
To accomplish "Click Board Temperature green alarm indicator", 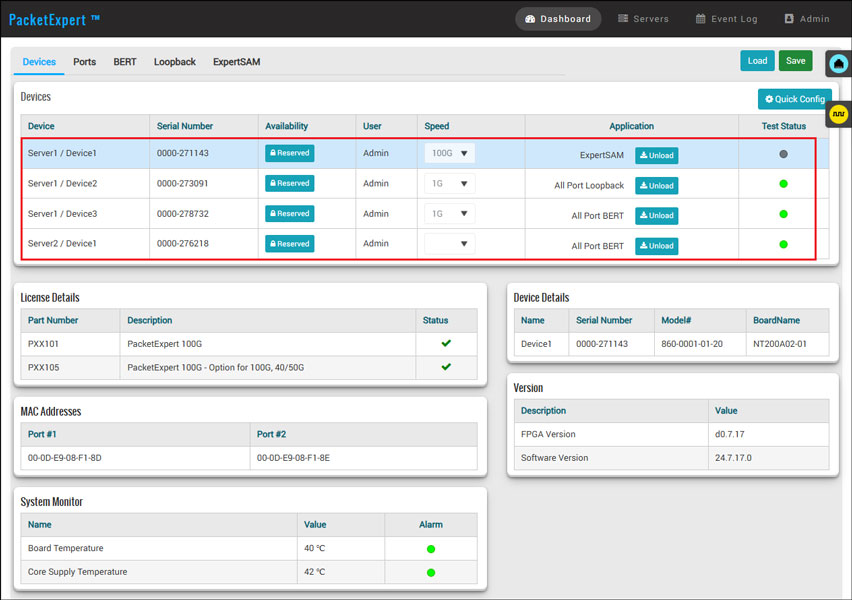I will [x=431, y=549].
